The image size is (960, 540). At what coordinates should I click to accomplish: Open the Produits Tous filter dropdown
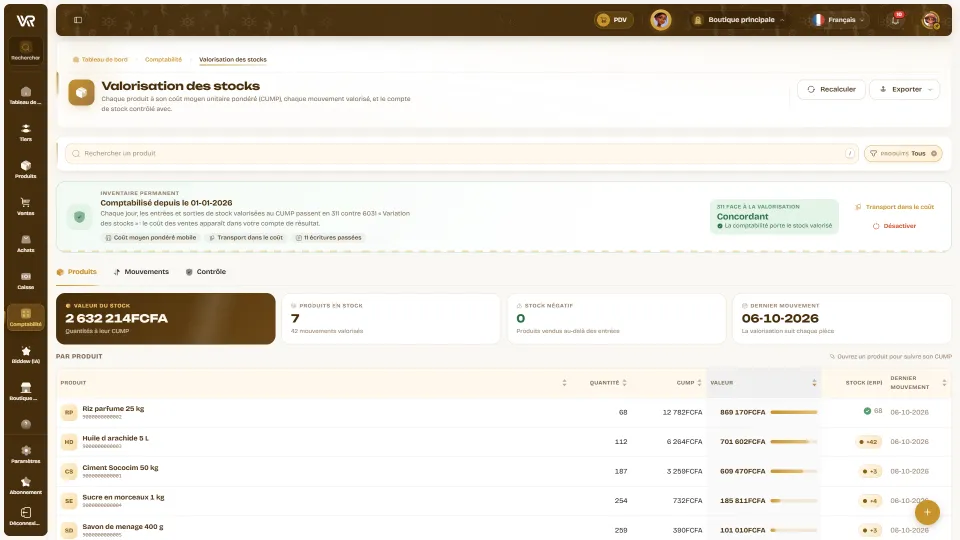click(902, 154)
